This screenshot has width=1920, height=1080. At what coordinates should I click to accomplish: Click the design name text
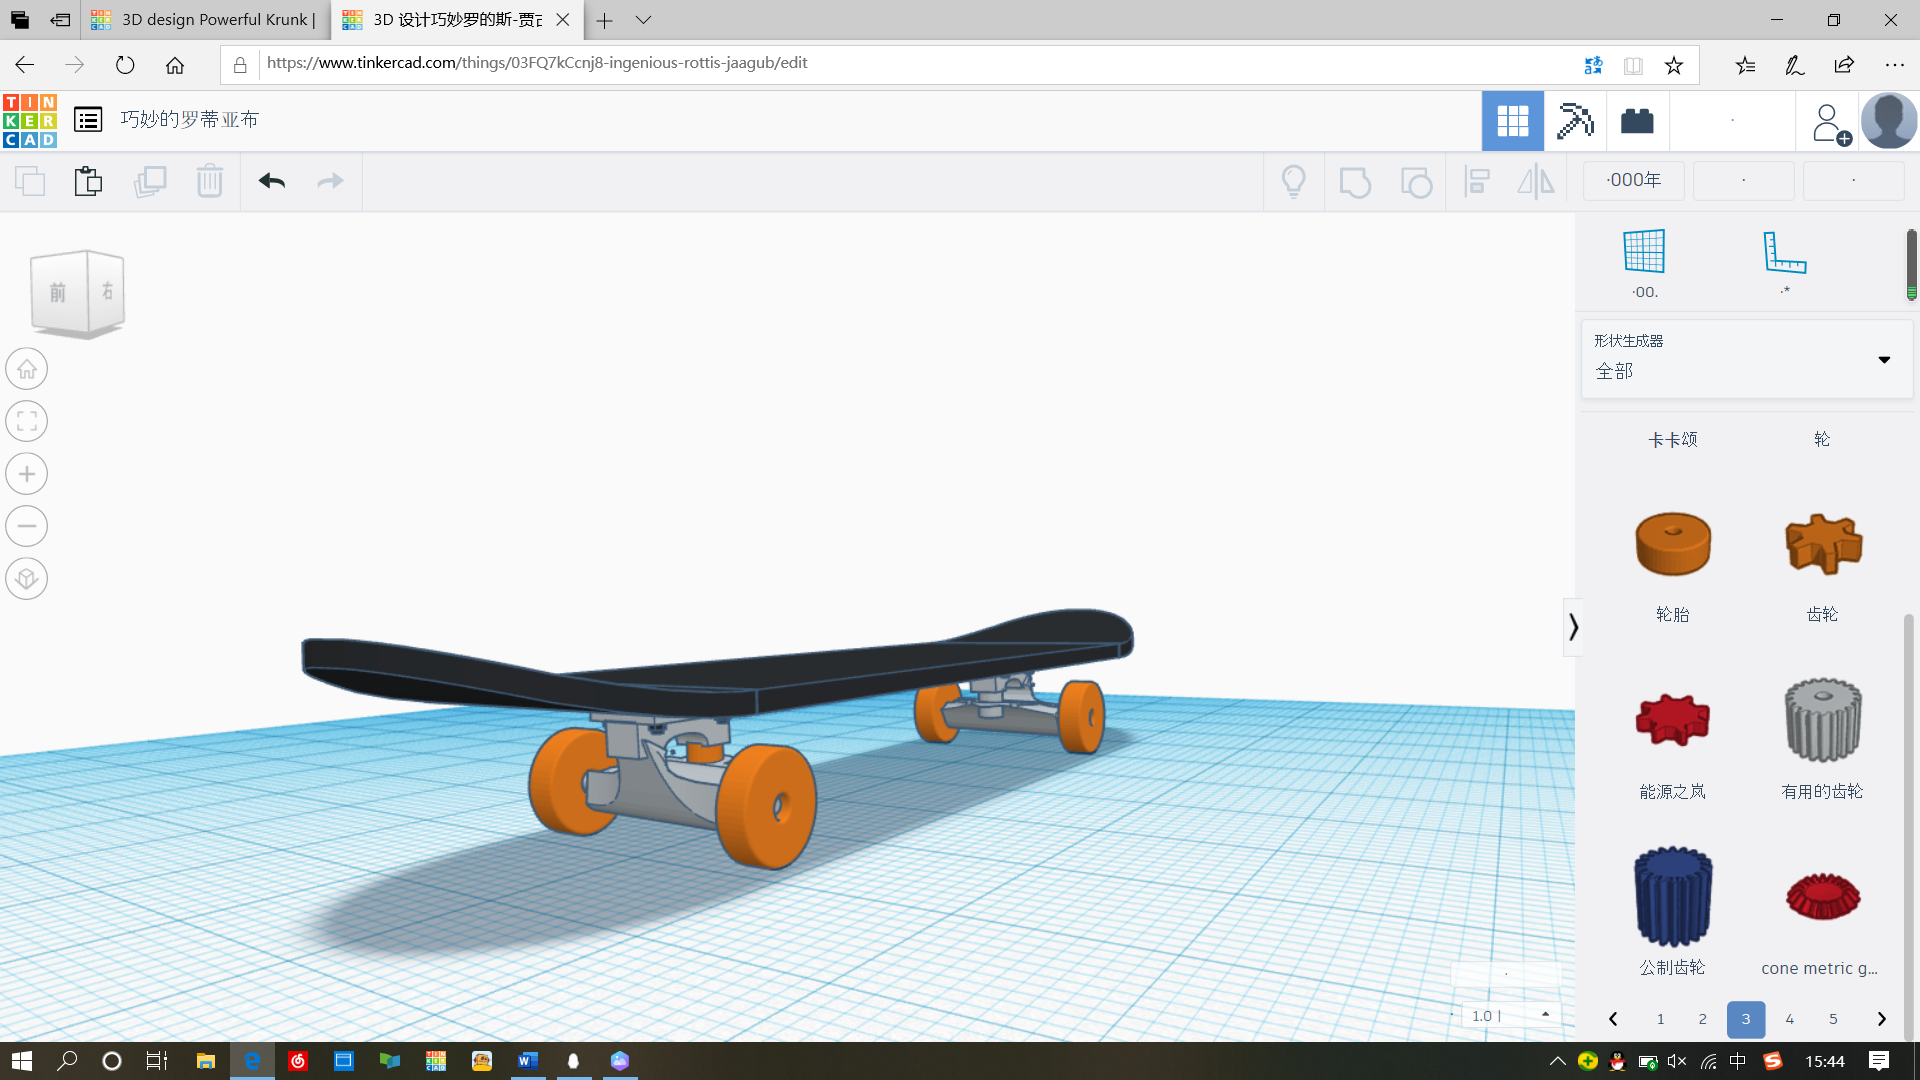189,120
